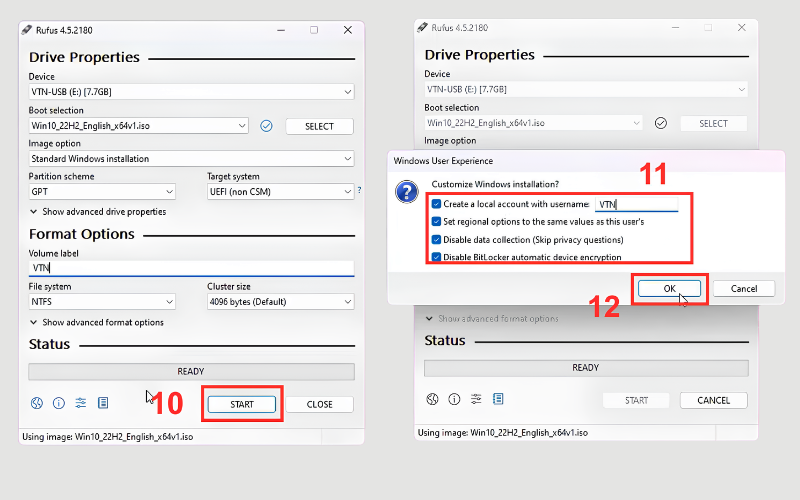The image size is (800, 500).
Task: Click CLOSE button in left Rufus window
Action: pos(319,404)
